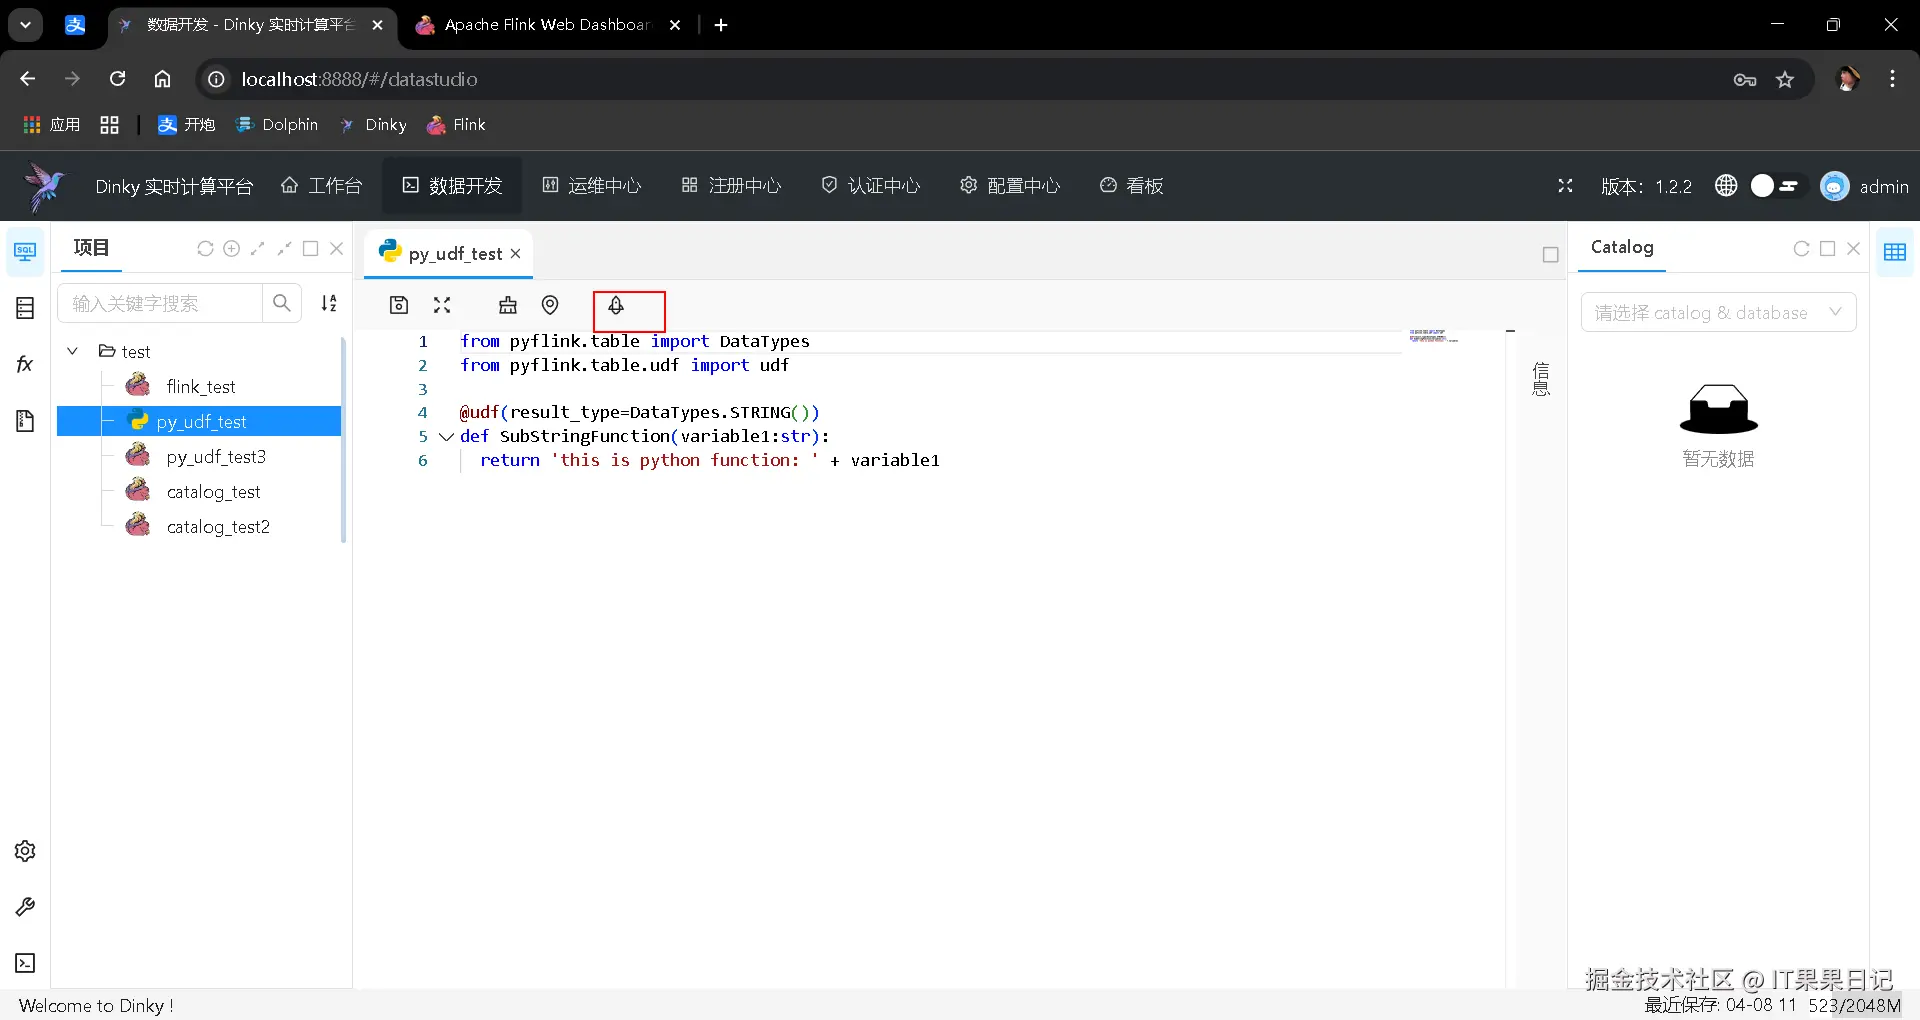
Task: Go to the 工作台 menu
Action: (321, 186)
